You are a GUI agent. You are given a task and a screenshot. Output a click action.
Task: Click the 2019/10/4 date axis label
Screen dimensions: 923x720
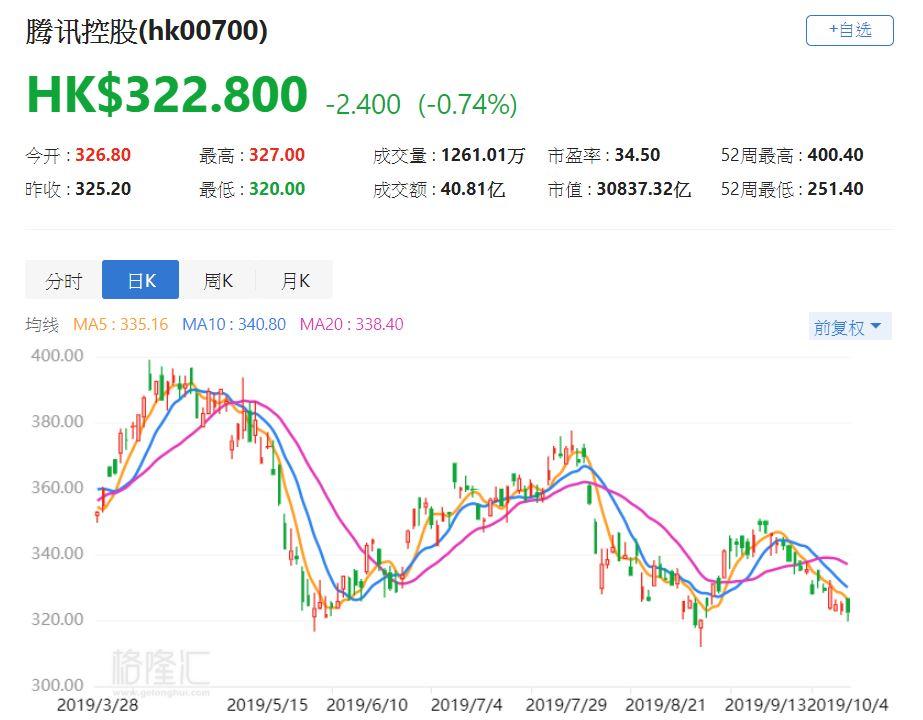pyautogui.click(x=848, y=705)
